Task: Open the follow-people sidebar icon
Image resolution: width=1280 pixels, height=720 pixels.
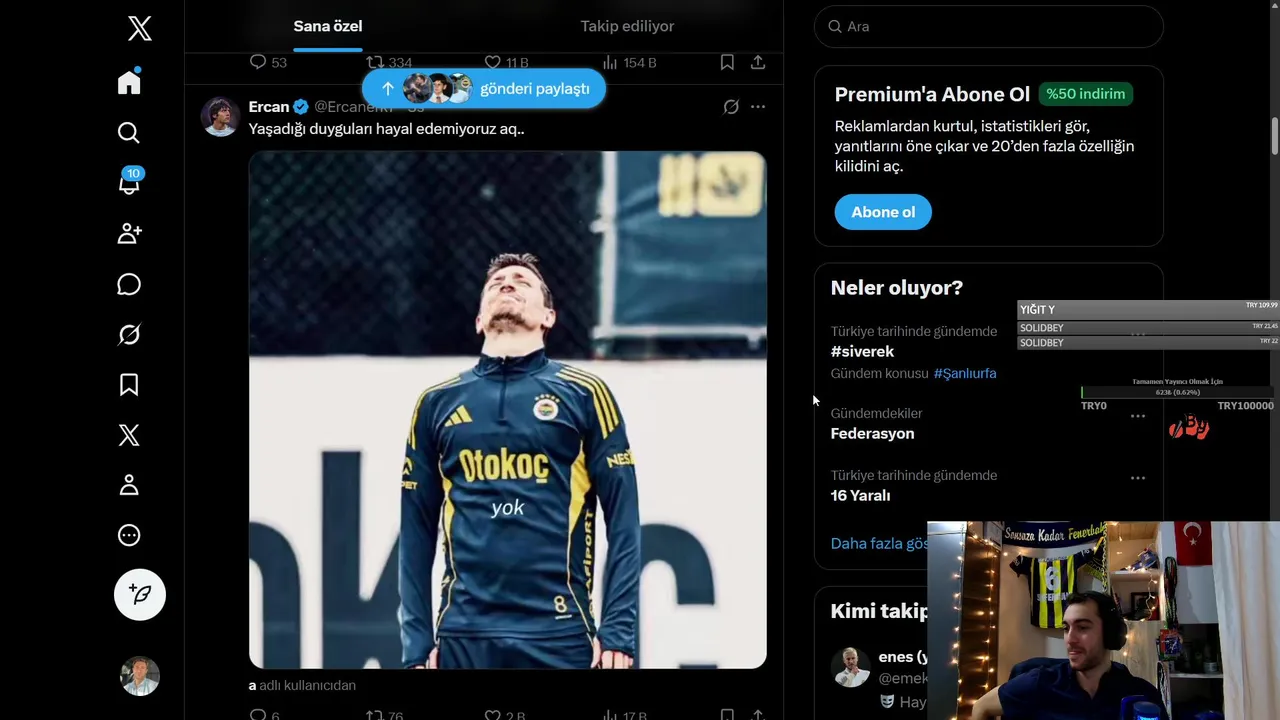Action: pos(129,234)
